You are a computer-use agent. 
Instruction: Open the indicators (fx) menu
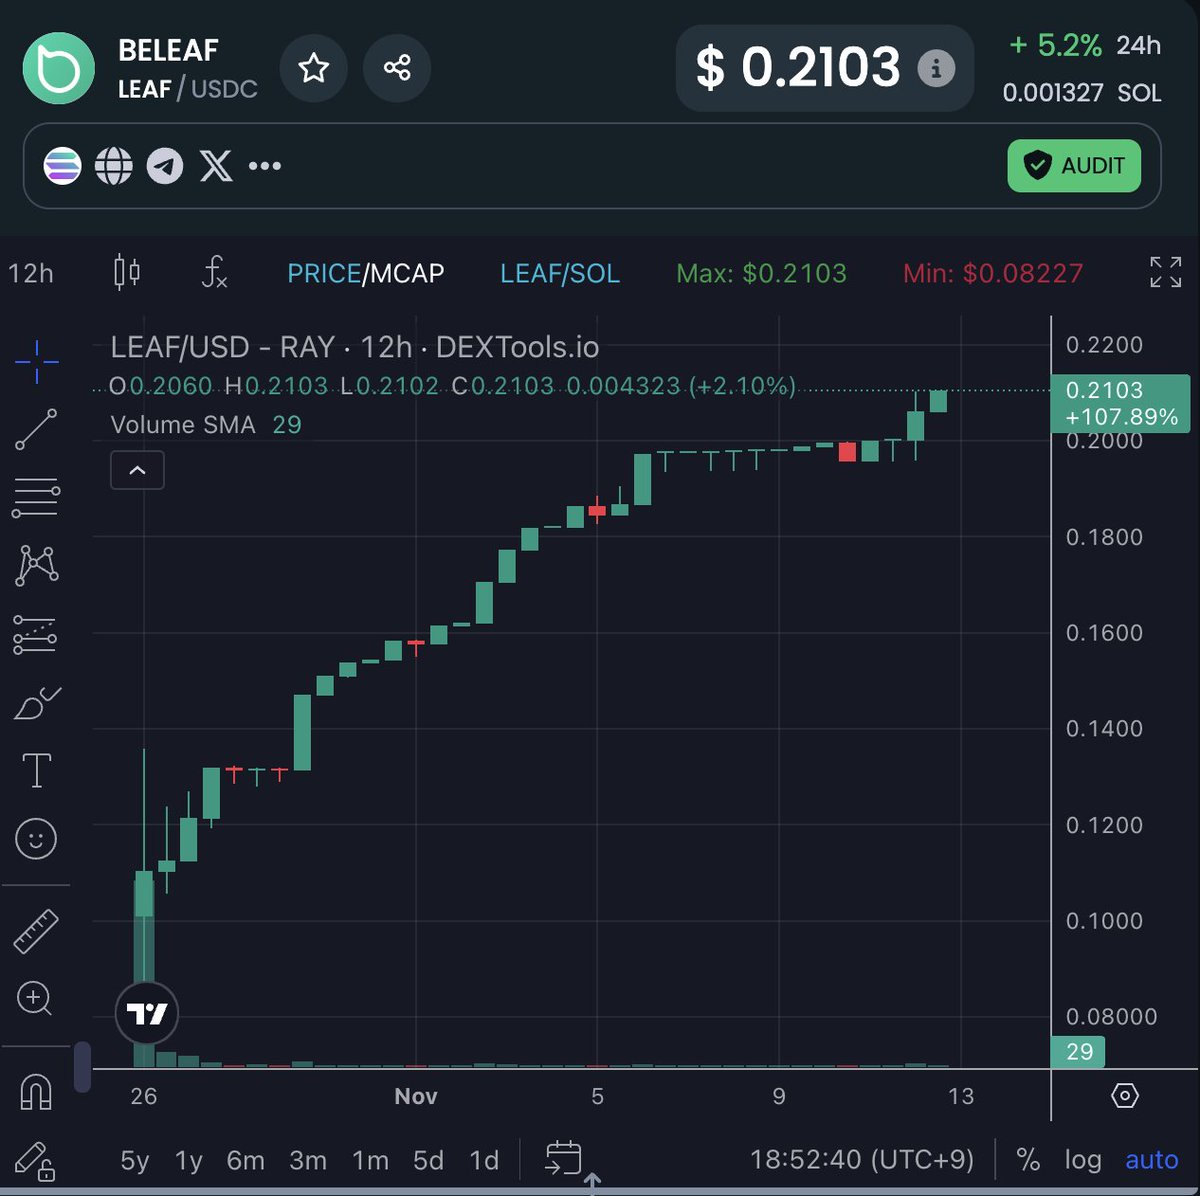214,273
